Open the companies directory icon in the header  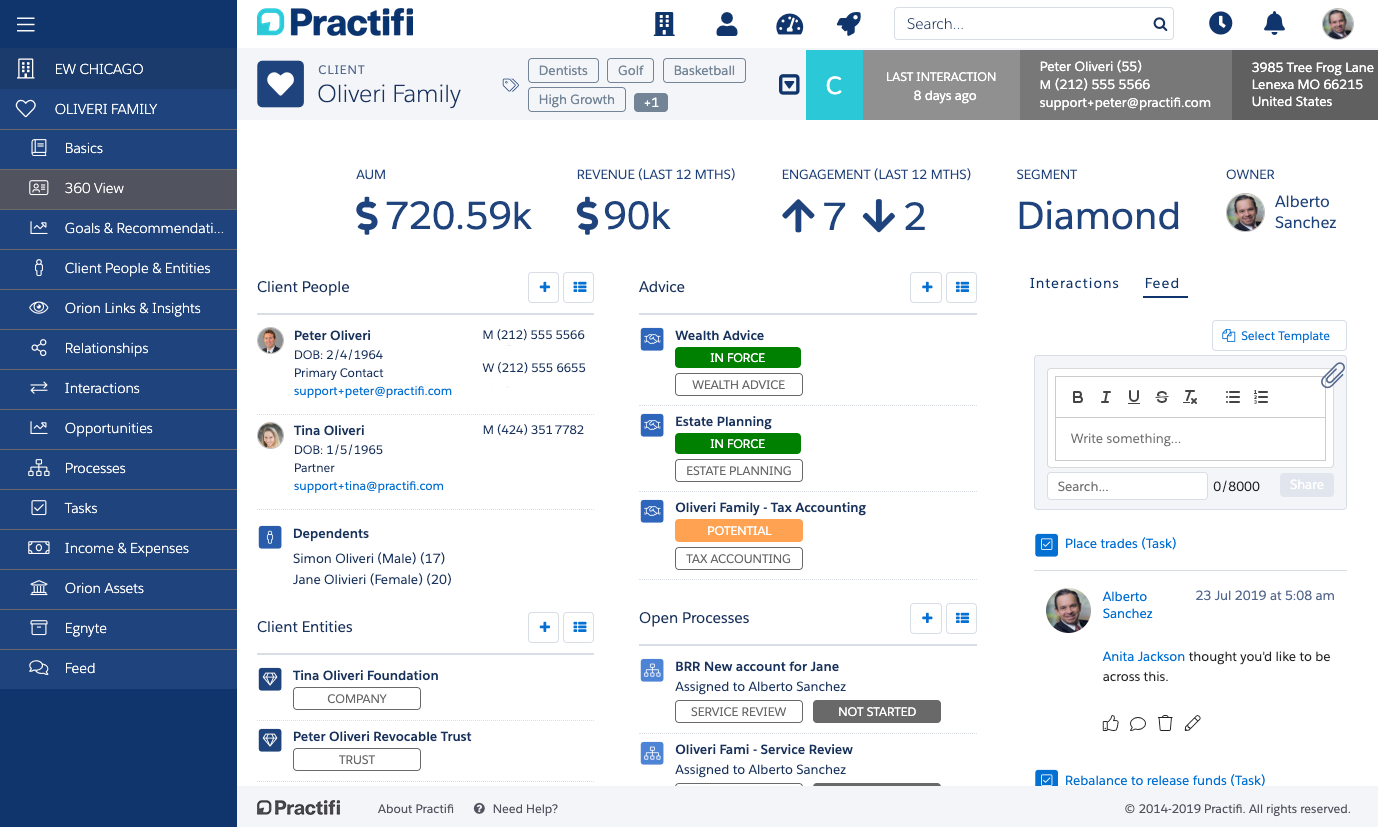(x=664, y=23)
